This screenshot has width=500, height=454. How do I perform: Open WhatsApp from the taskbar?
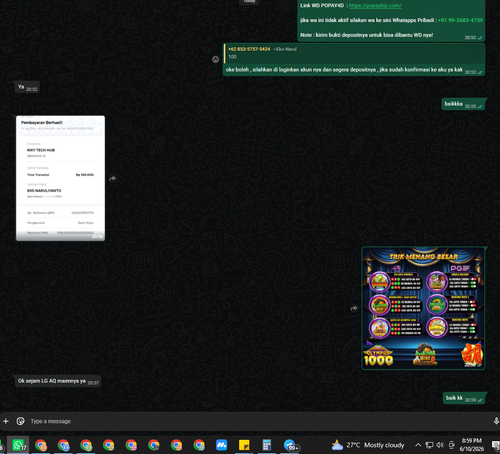(18, 445)
